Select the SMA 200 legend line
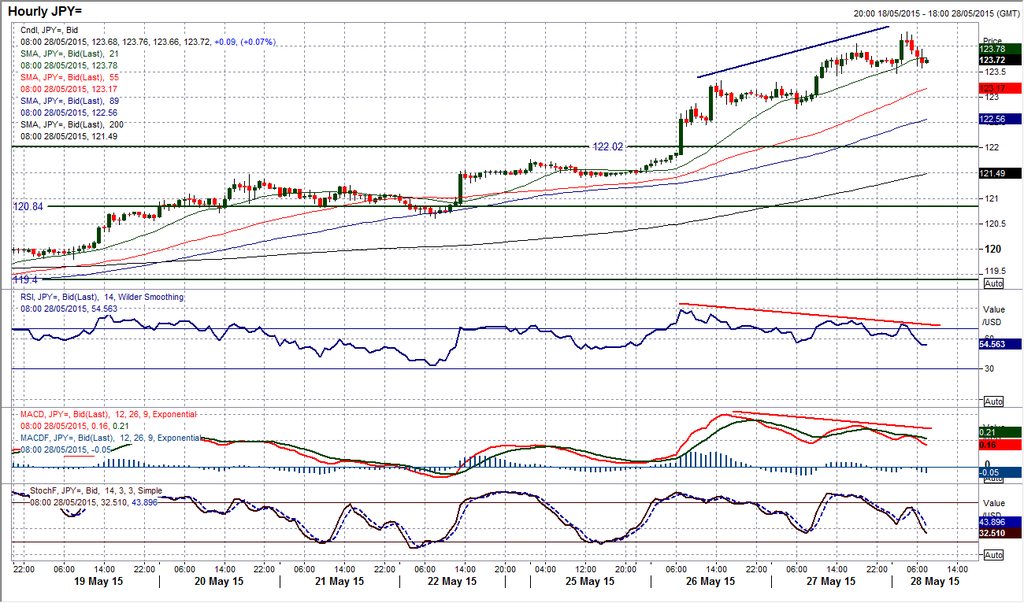Screen dimensions: 1024x603 pos(72,124)
